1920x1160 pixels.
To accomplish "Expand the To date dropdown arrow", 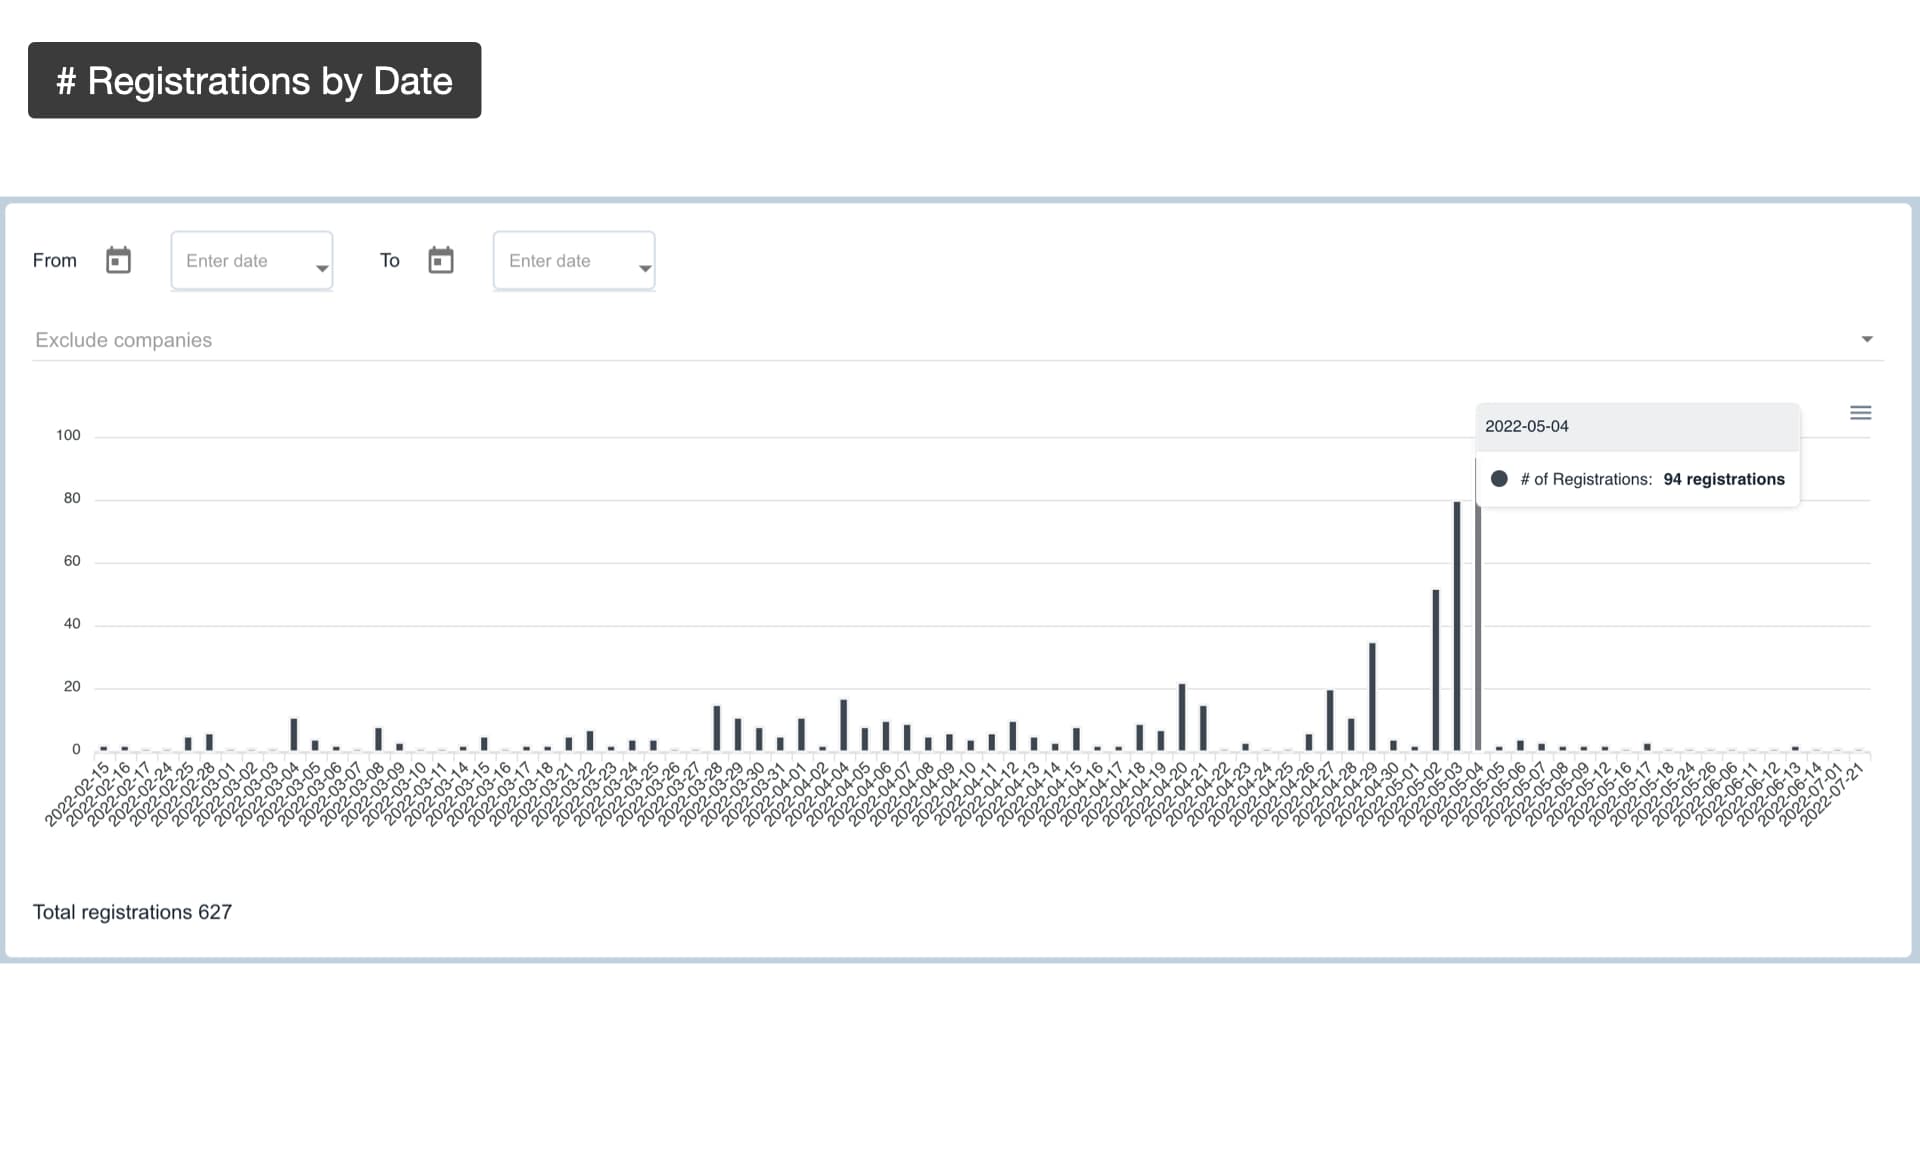I will click(x=645, y=268).
